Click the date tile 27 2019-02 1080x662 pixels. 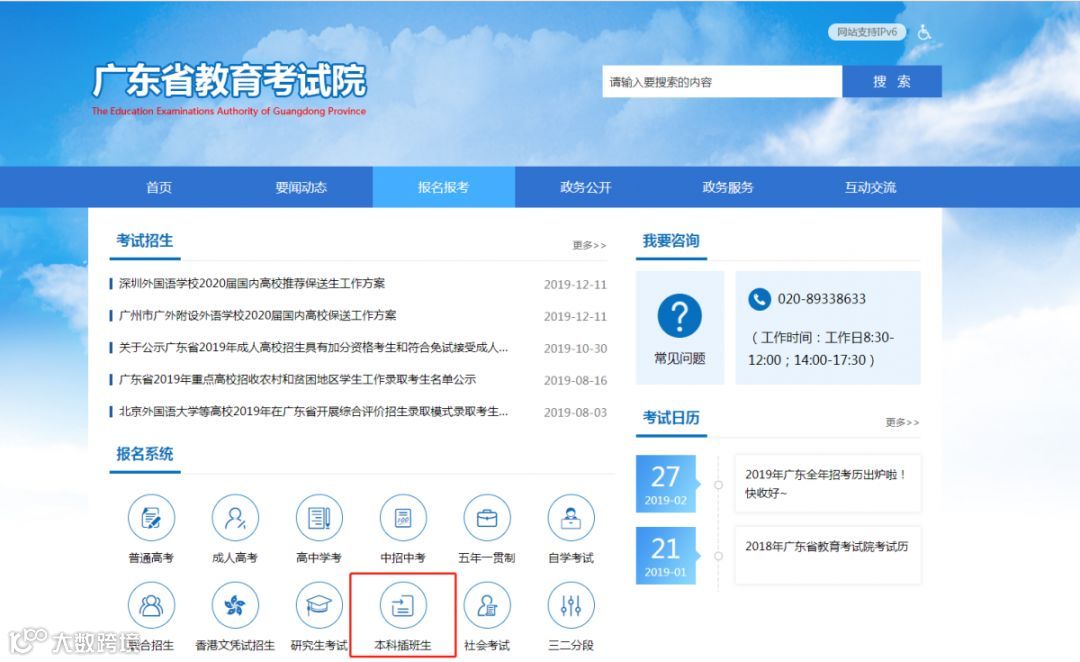pyautogui.click(x=665, y=484)
